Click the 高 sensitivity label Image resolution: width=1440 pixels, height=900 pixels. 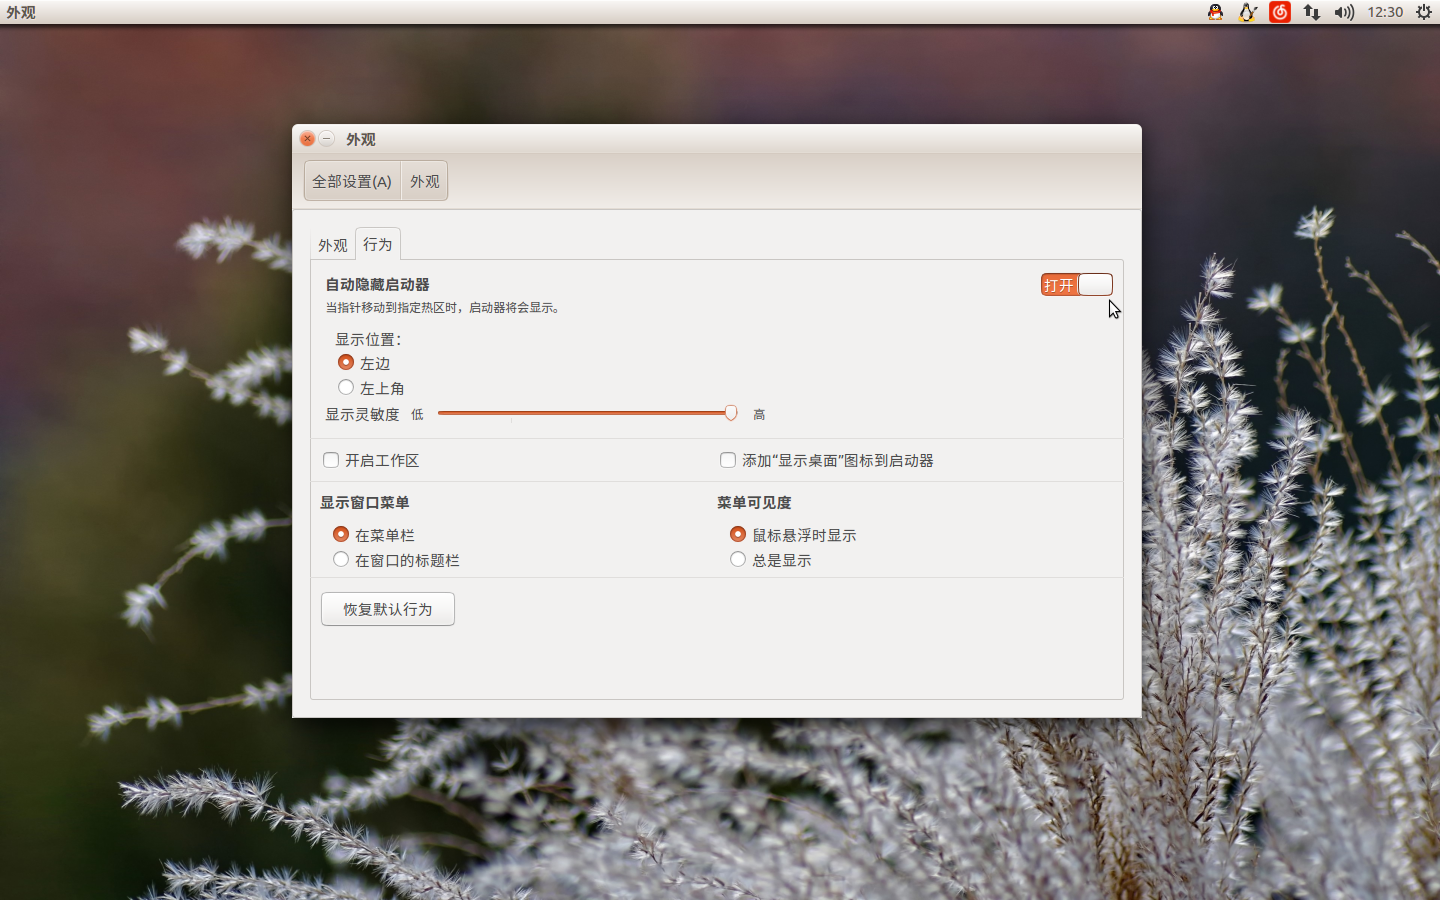(759, 414)
